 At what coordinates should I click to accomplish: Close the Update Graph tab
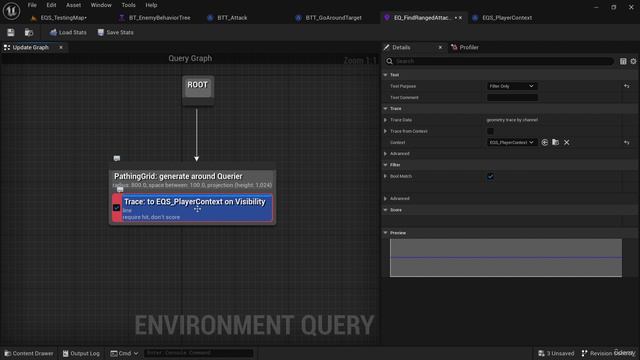point(61,47)
